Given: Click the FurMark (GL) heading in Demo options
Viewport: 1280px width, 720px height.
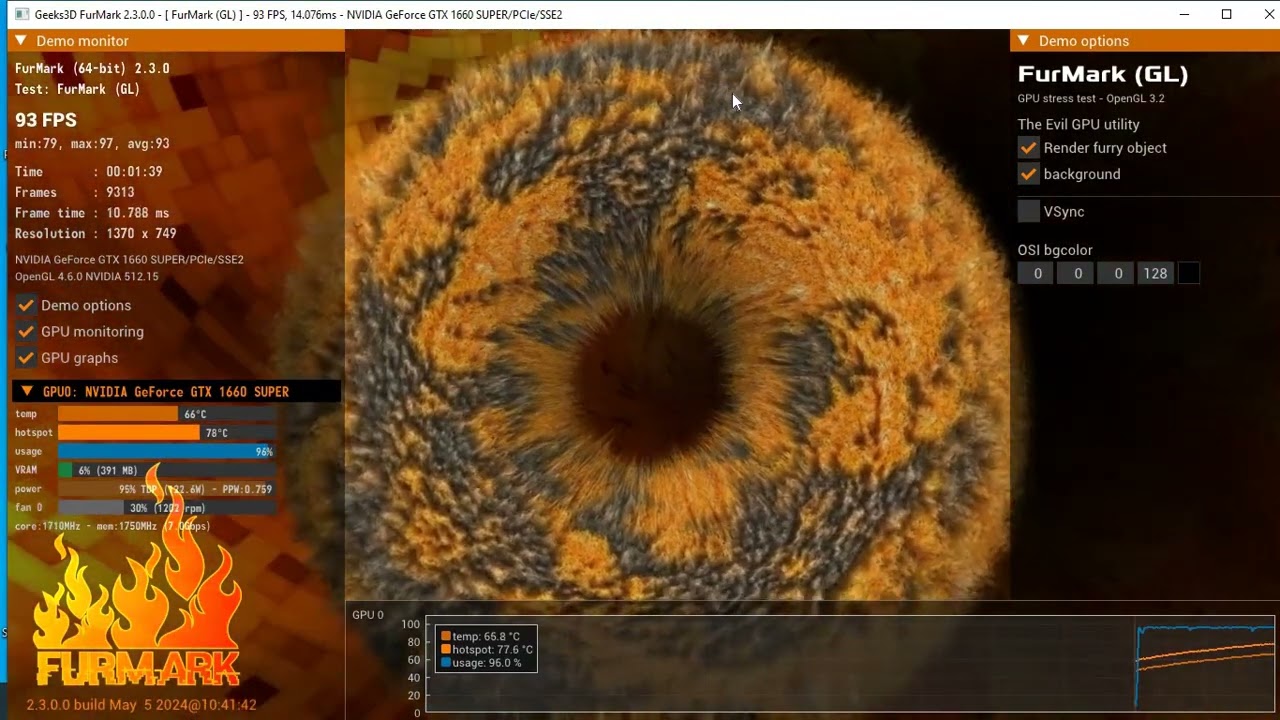Looking at the screenshot, I should coord(1103,74).
